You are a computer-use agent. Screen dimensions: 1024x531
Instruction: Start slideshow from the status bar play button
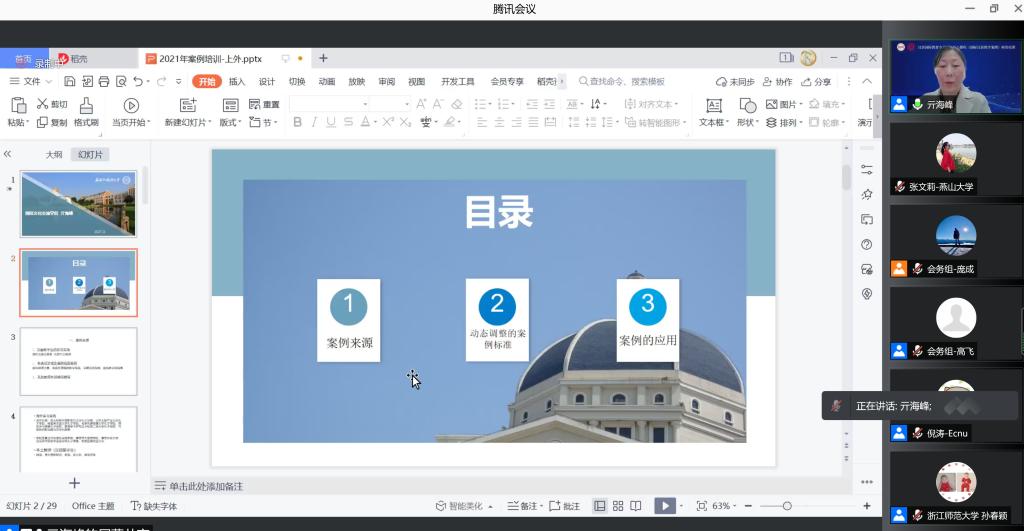tap(664, 506)
